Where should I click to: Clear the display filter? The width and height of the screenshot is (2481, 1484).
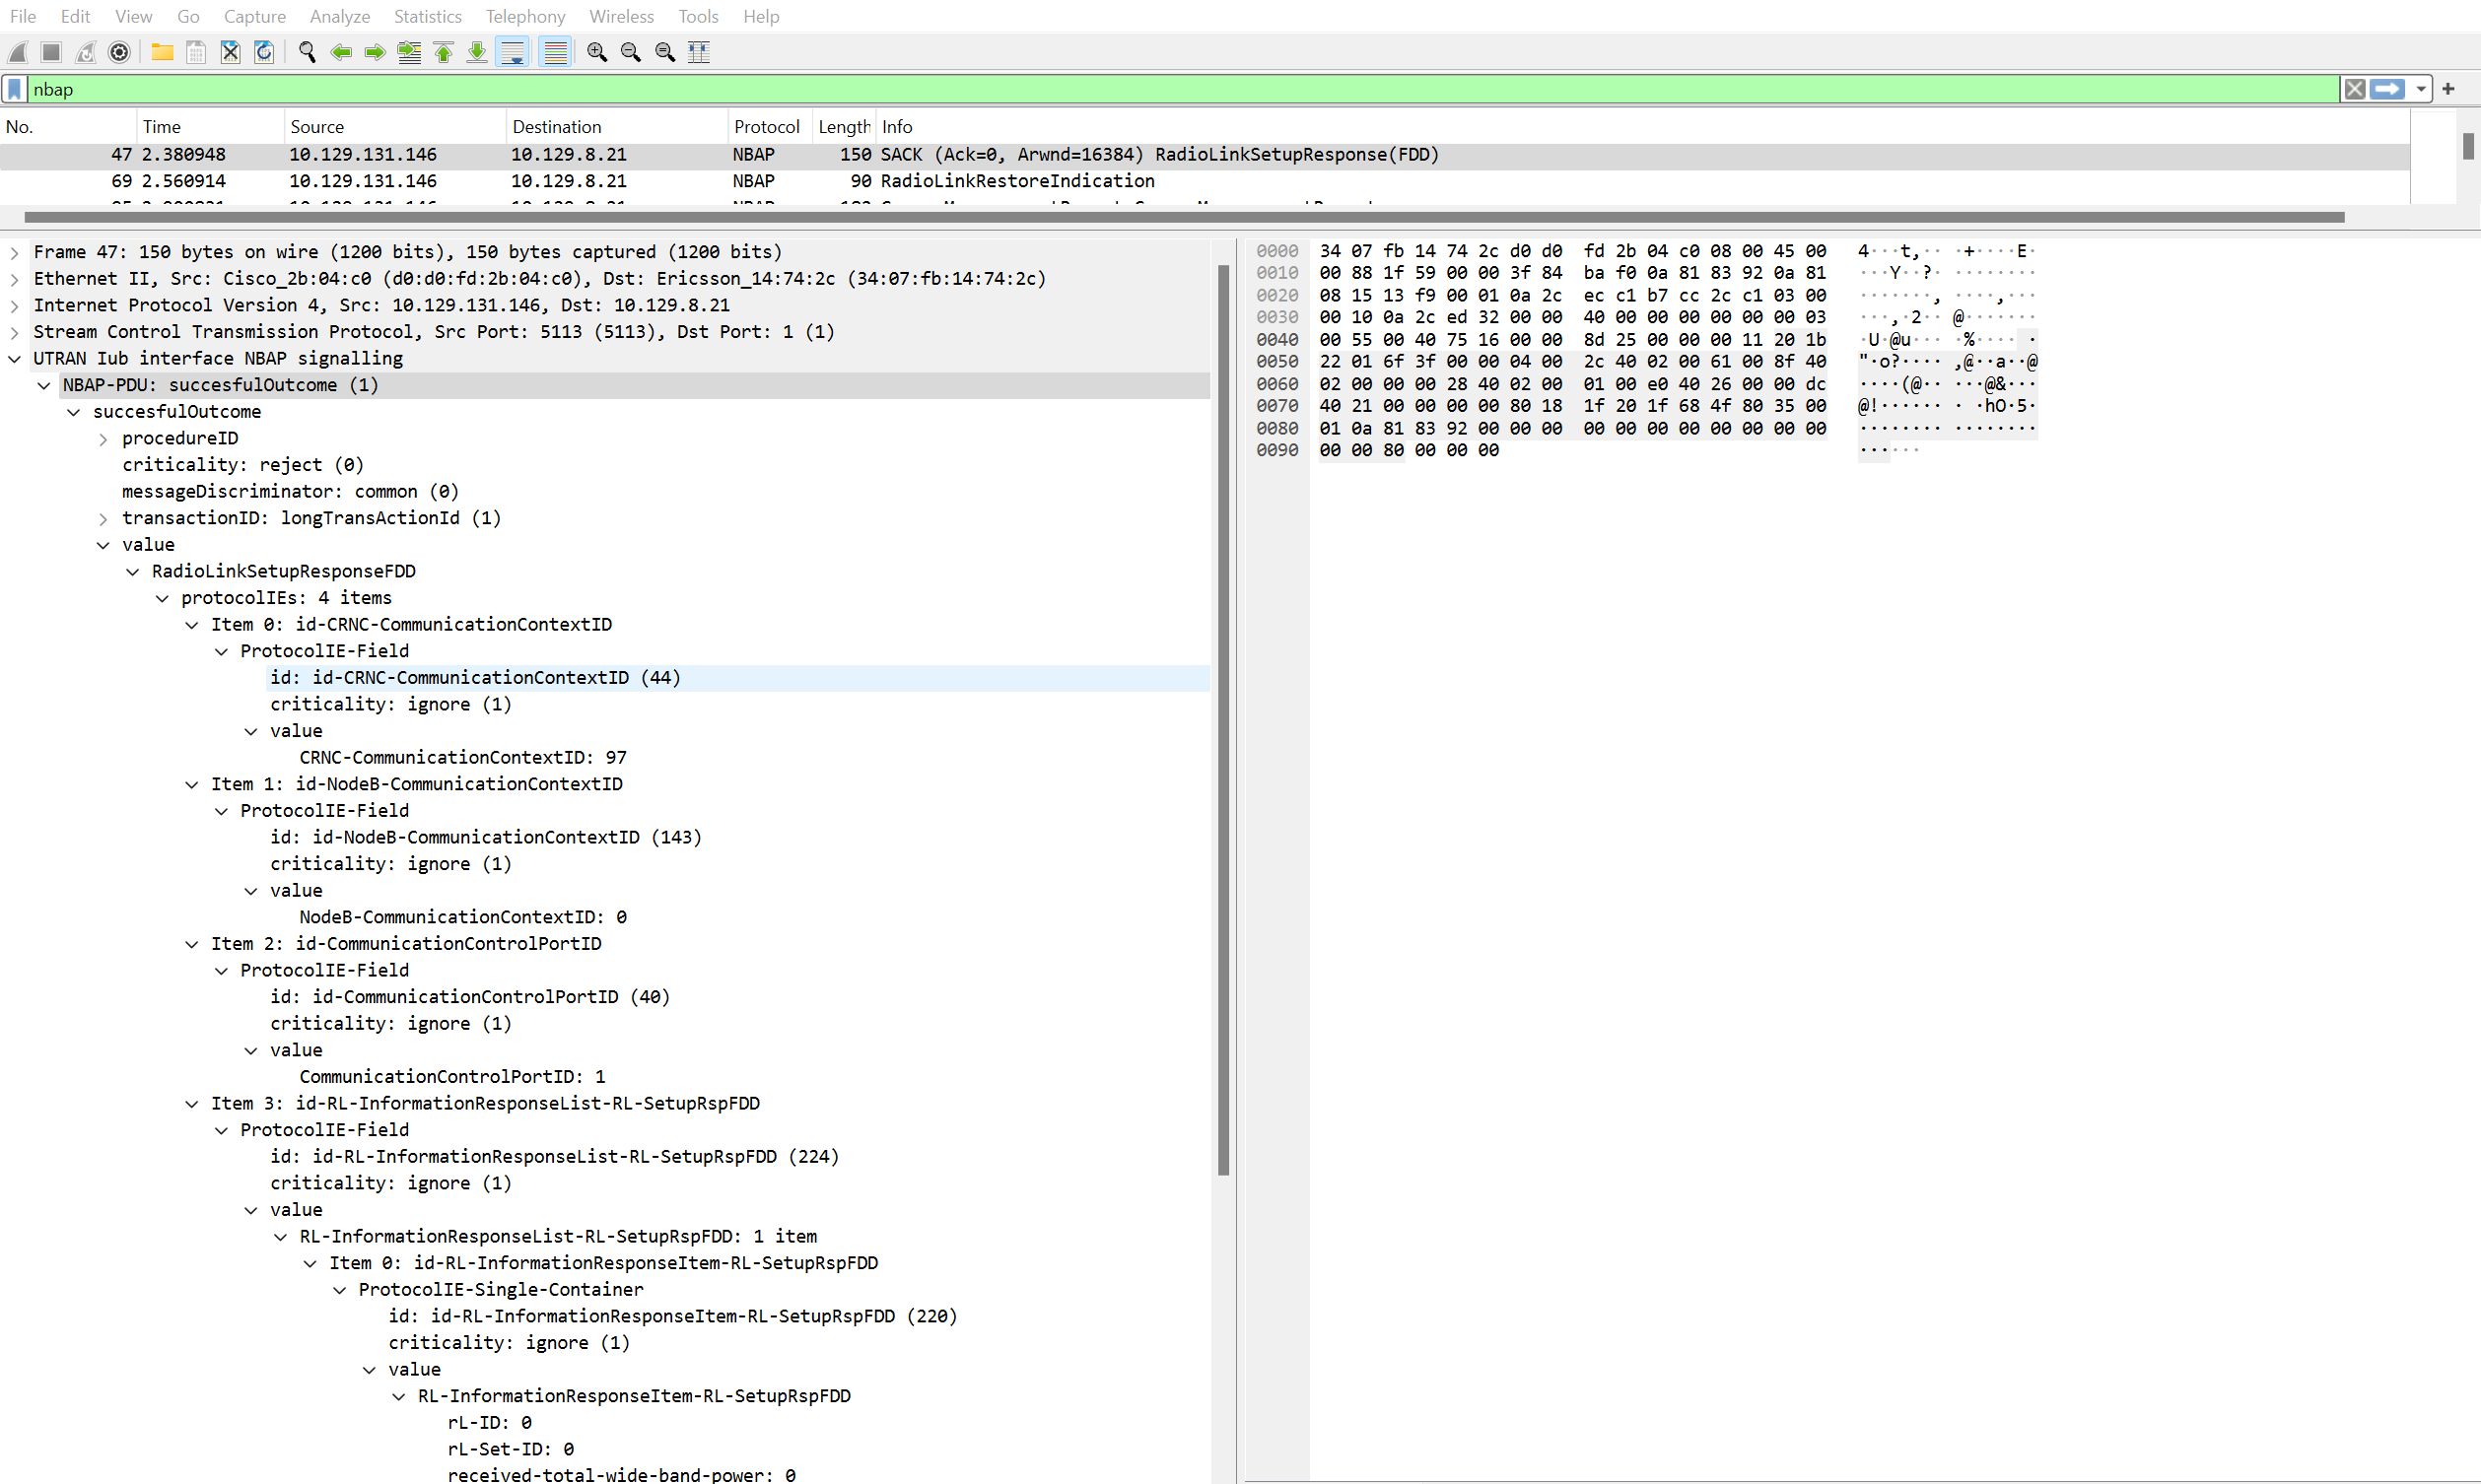2354,90
